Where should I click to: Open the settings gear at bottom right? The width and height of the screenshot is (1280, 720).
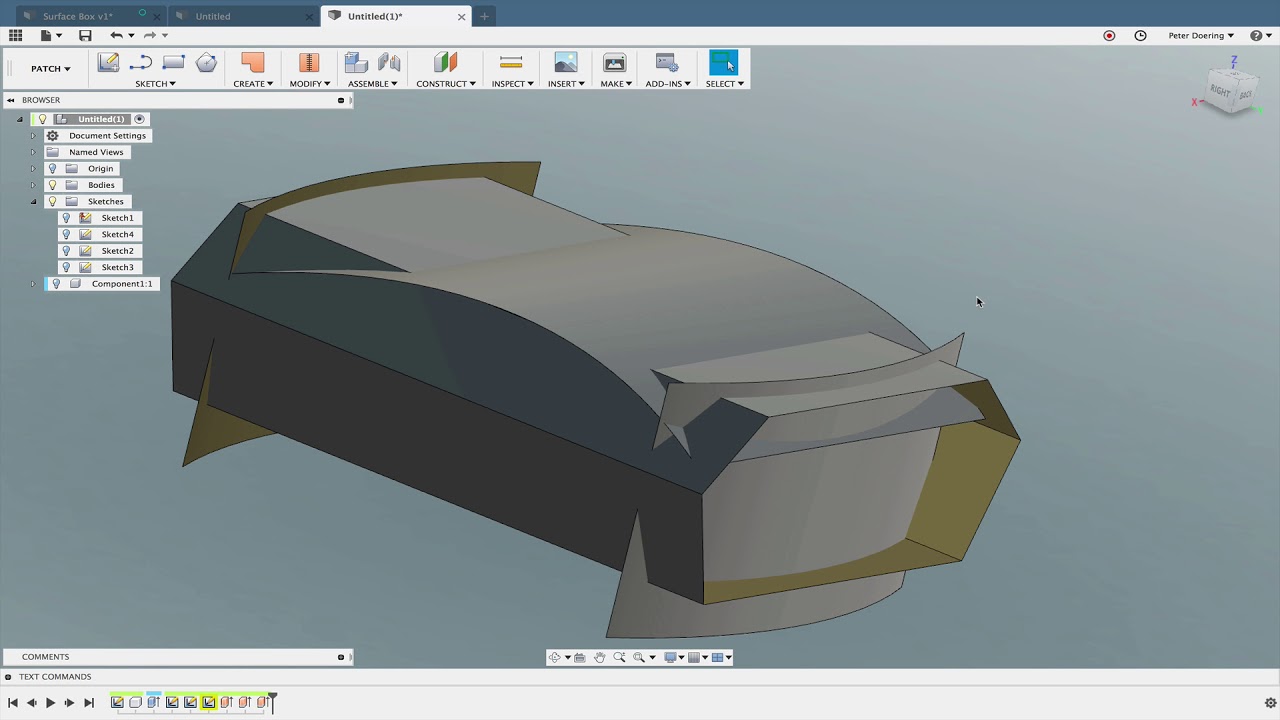click(1271, 703)
